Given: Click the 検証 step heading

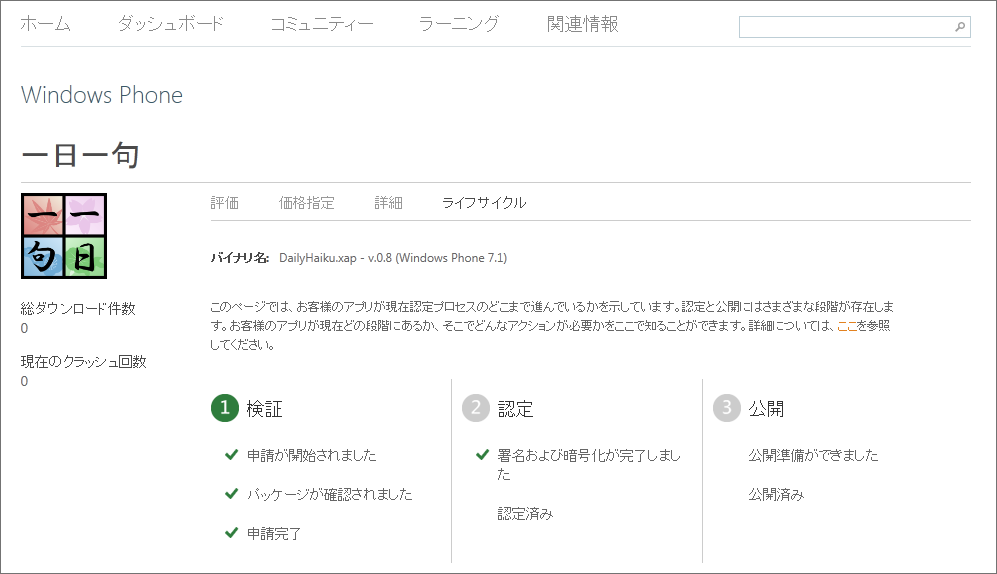Looking at the screenshot, I should tap(265, 409).
